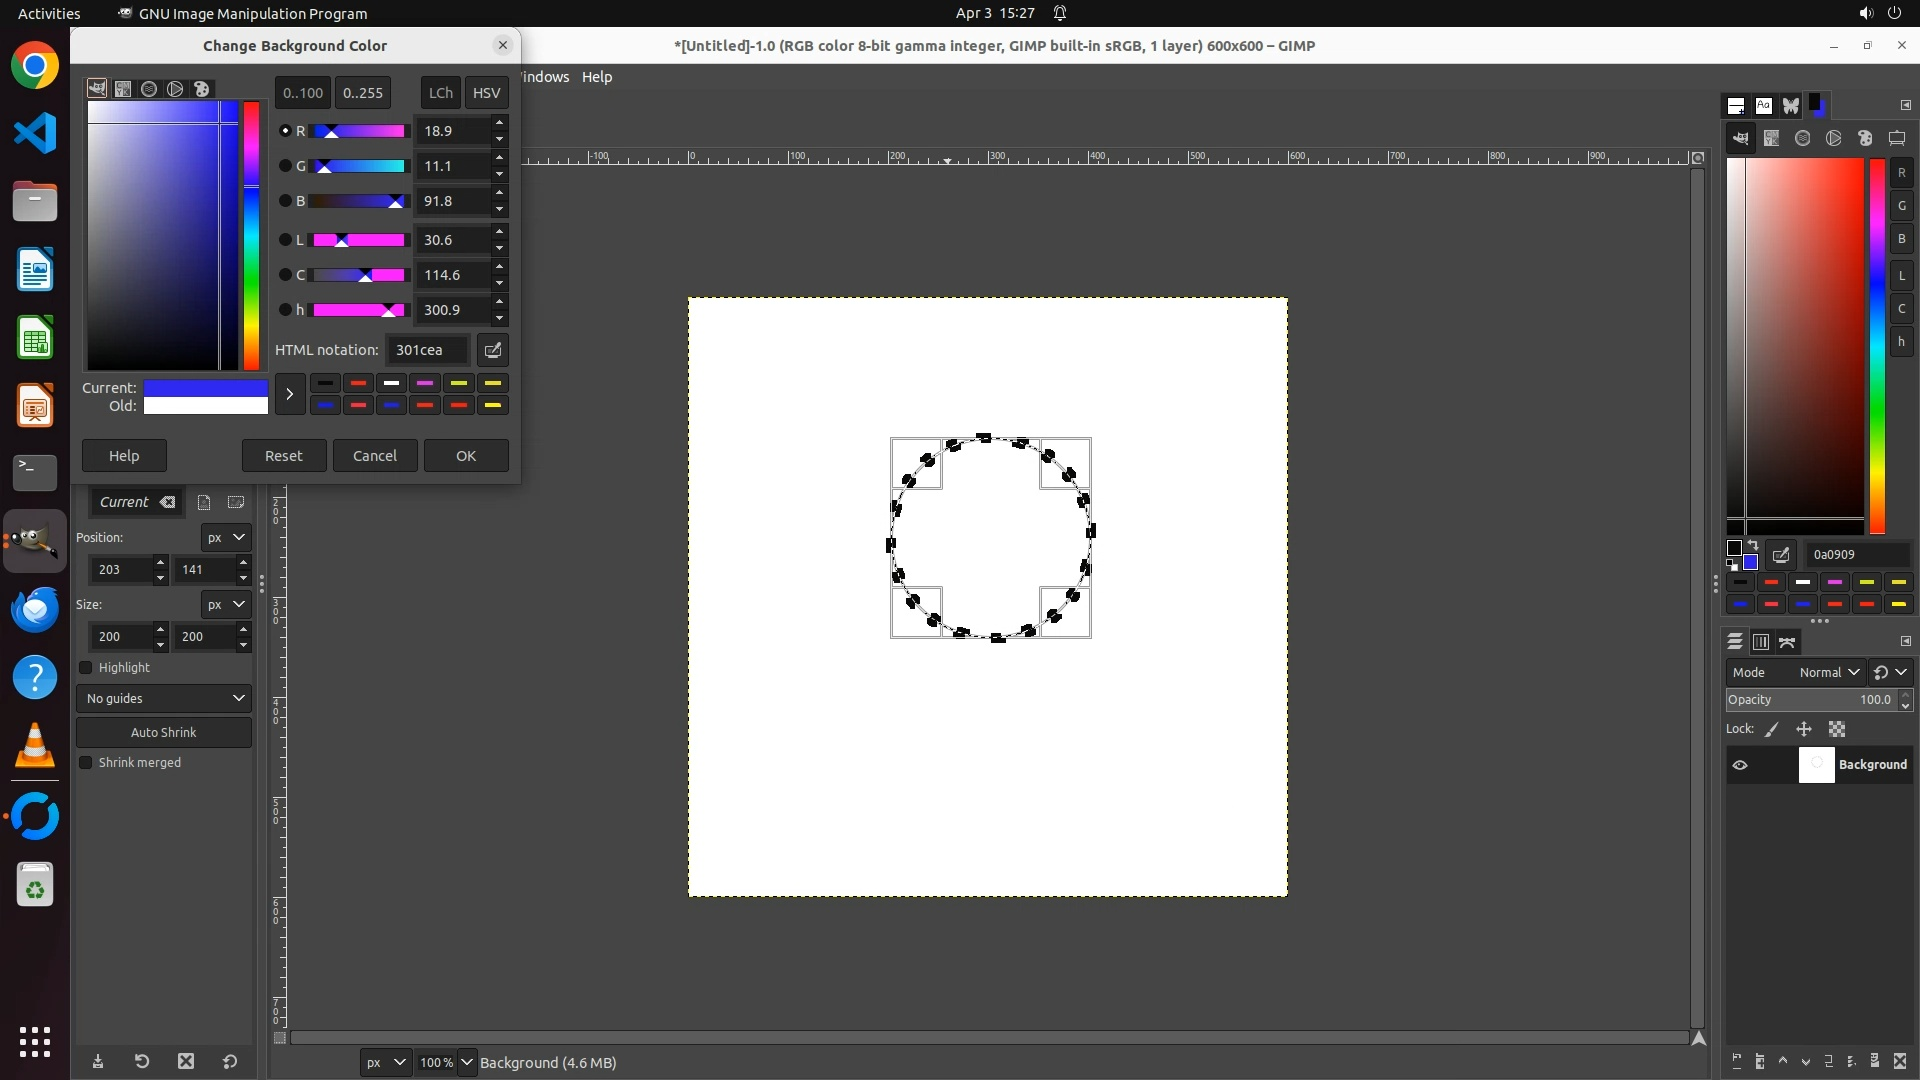
Task: Lock alpha channel of layer
Action: (x=1837, y=730)
